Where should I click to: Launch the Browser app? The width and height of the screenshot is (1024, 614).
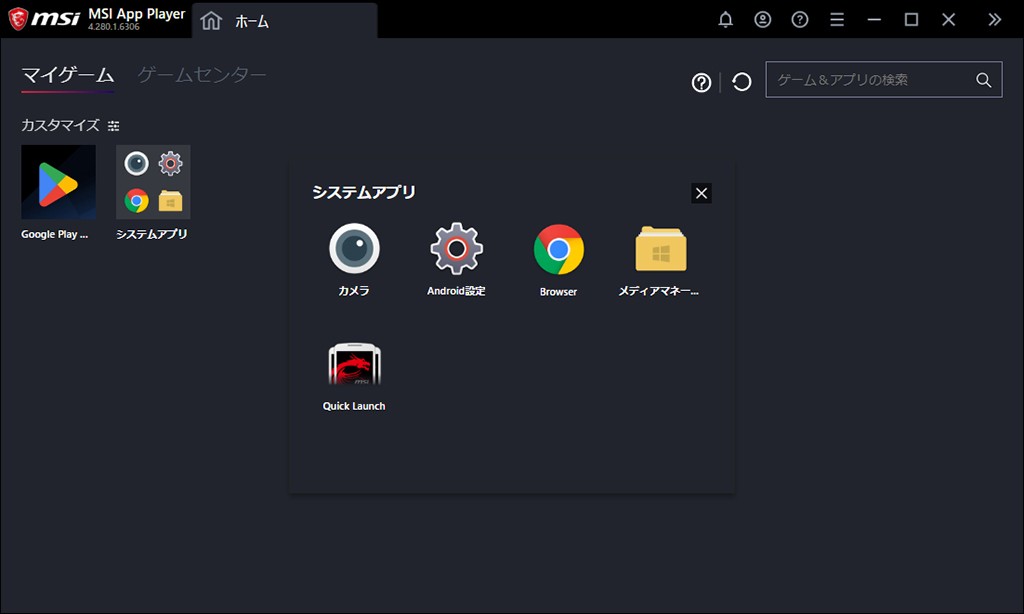tap(558, 250)
